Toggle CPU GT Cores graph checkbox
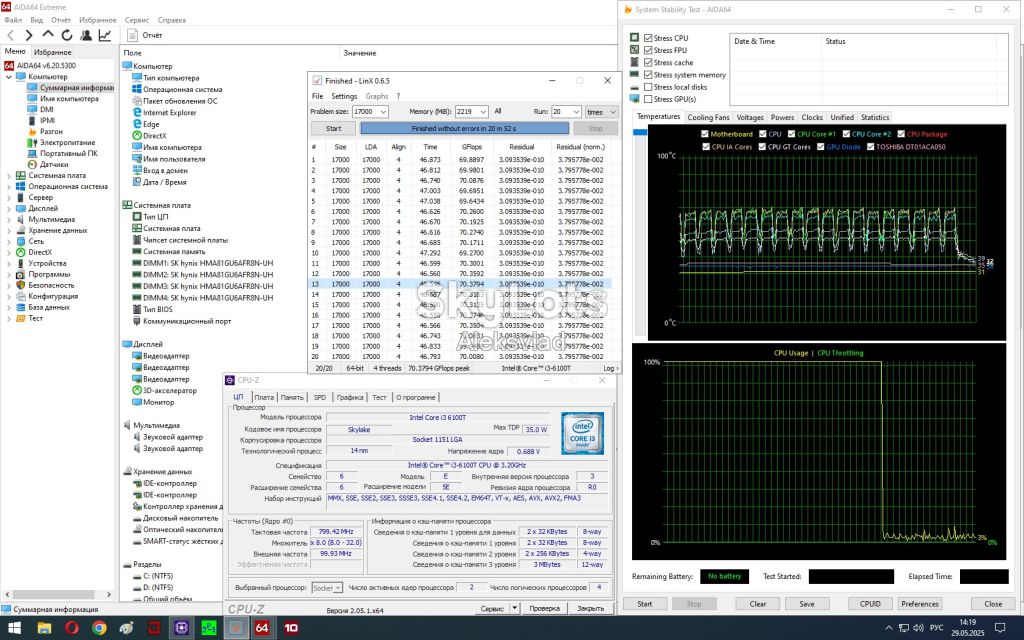 coord(762,147)
